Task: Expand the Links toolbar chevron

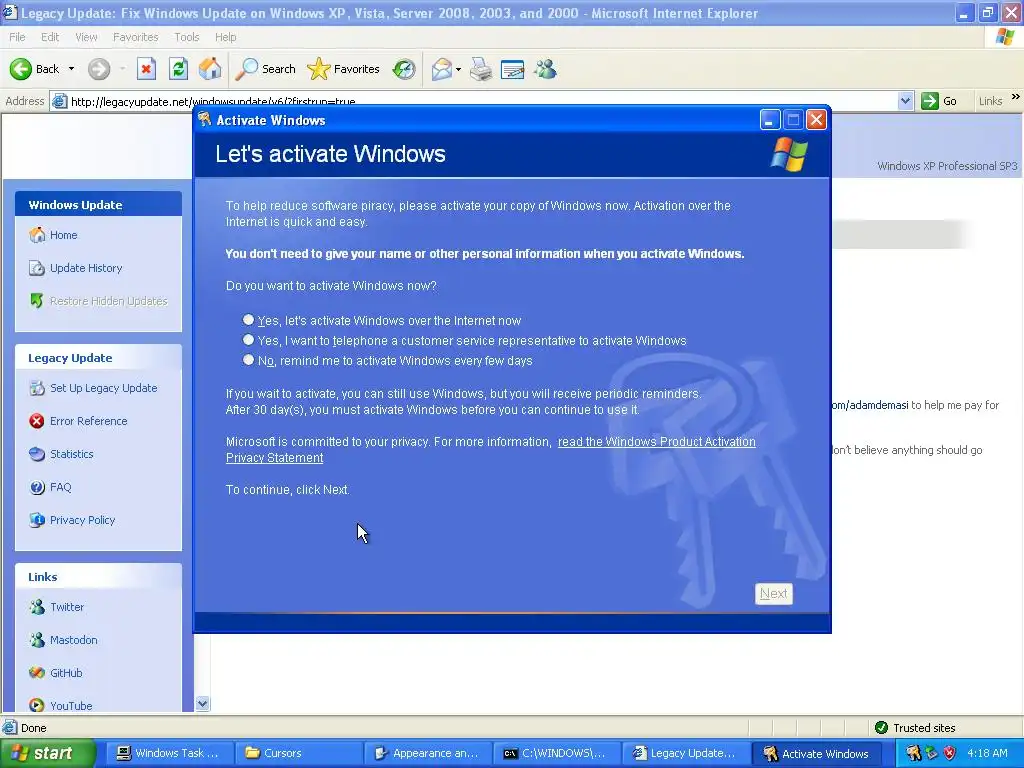Action: point(1016,97)
